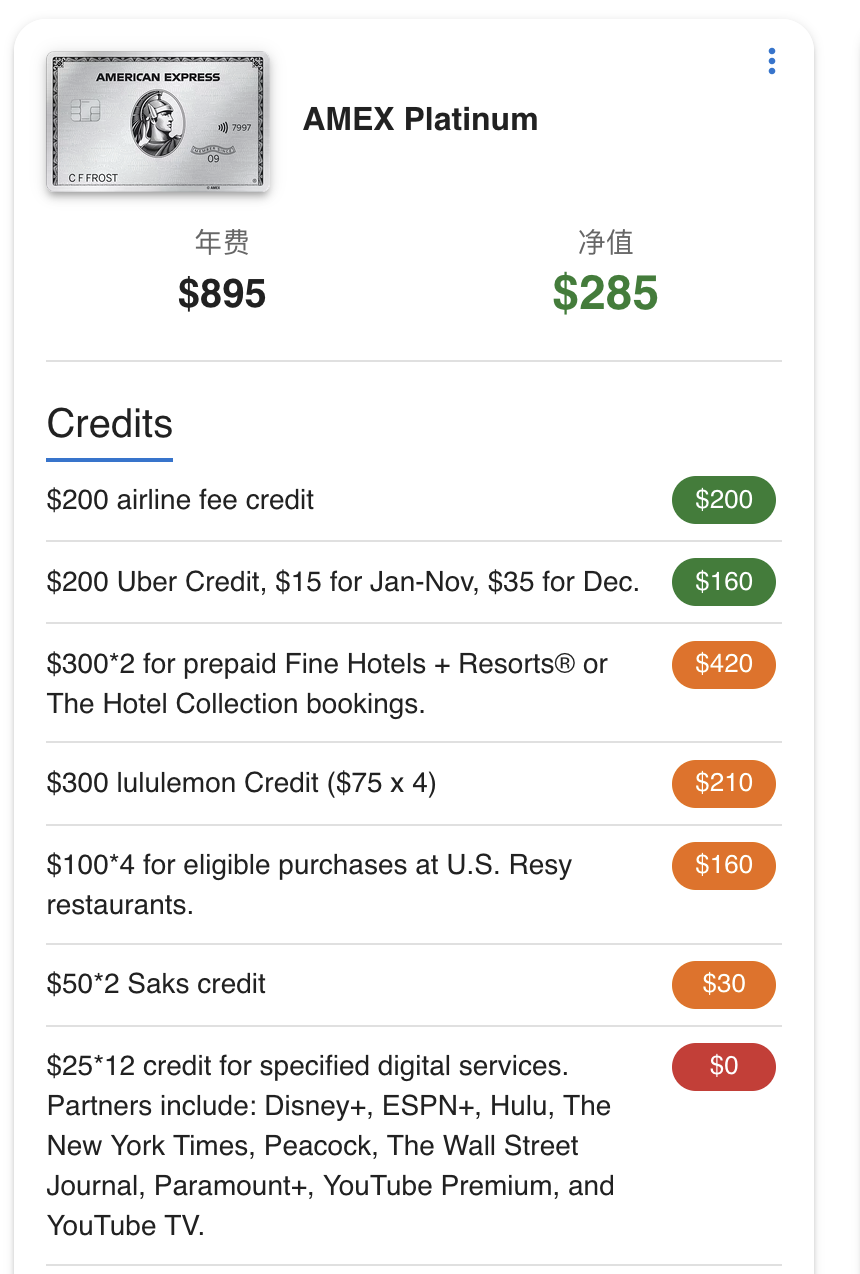The image size is (860, 1274).
Task: Click the red $0 pill for digital services
Action: tap(723, 1066)
